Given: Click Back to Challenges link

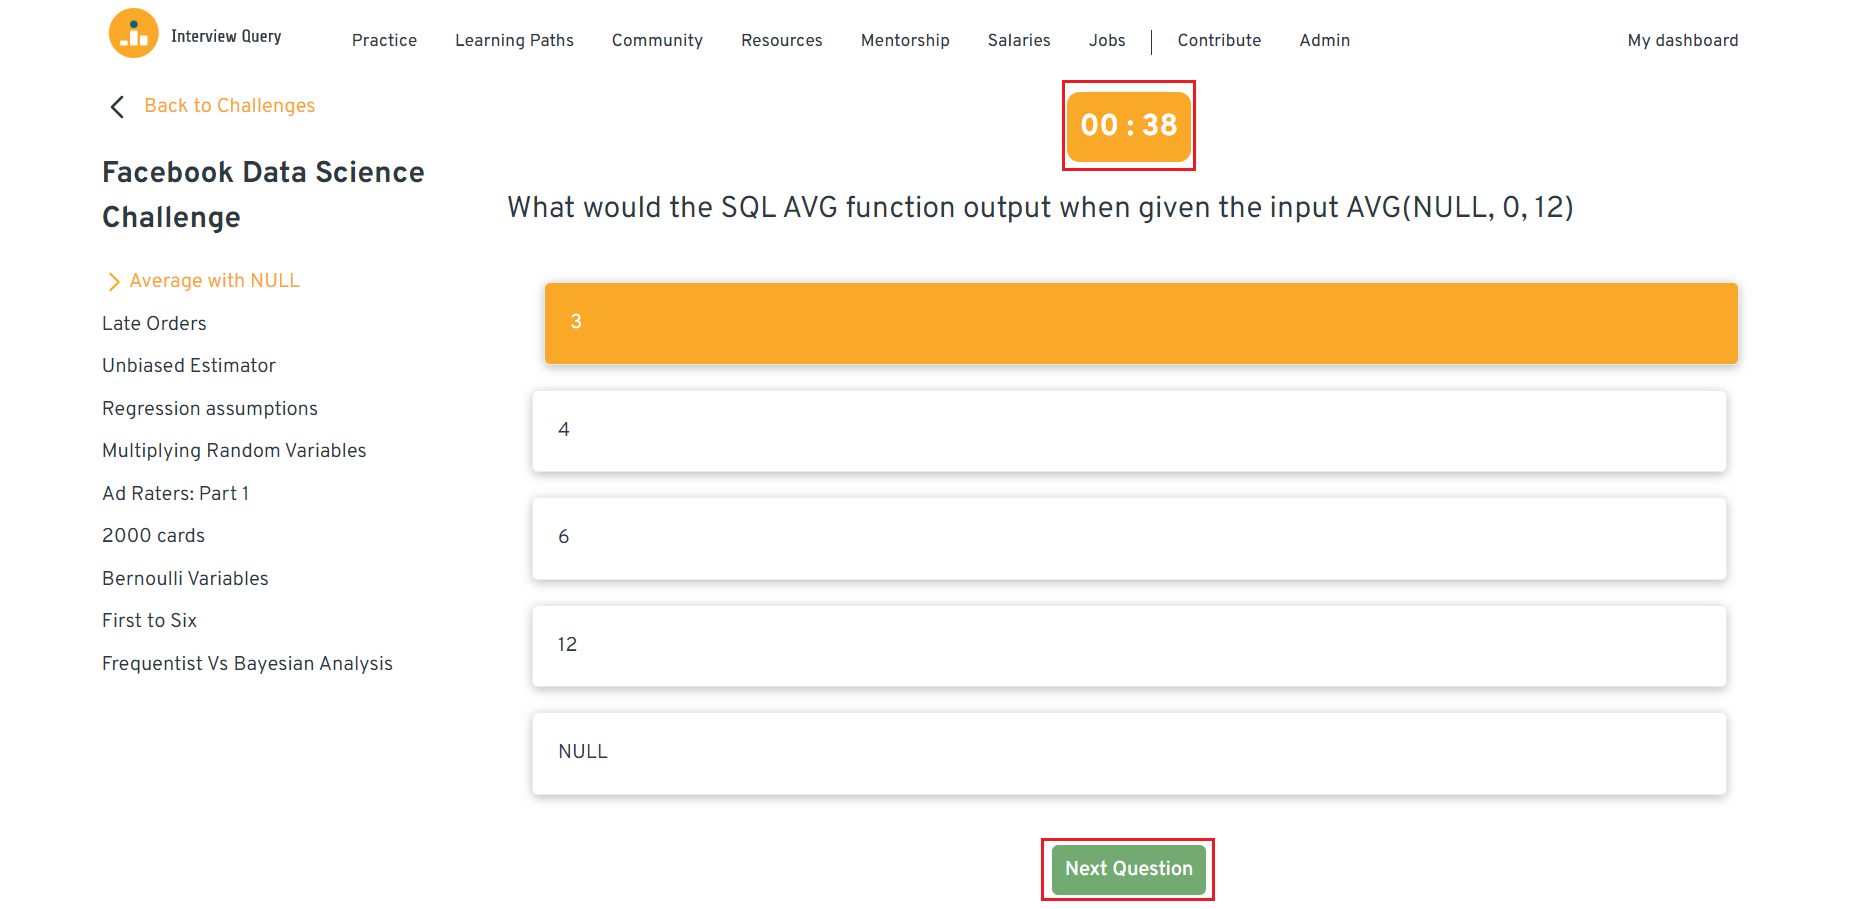Looking at the screenshot, I should [x=229, y=105].
